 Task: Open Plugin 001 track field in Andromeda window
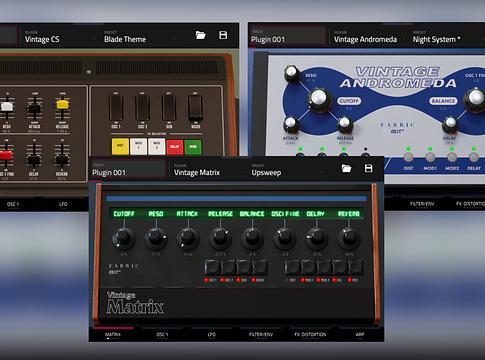point(288,36)
